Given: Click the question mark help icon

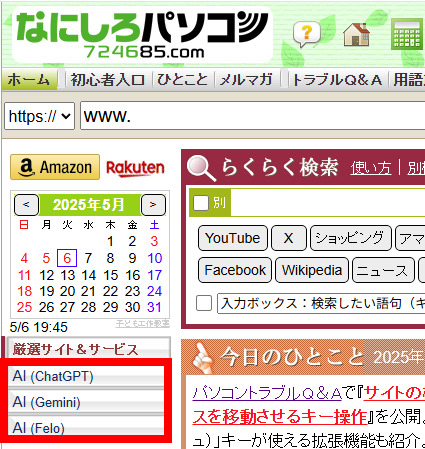Looking at the screenshot, I should [306, 34].
